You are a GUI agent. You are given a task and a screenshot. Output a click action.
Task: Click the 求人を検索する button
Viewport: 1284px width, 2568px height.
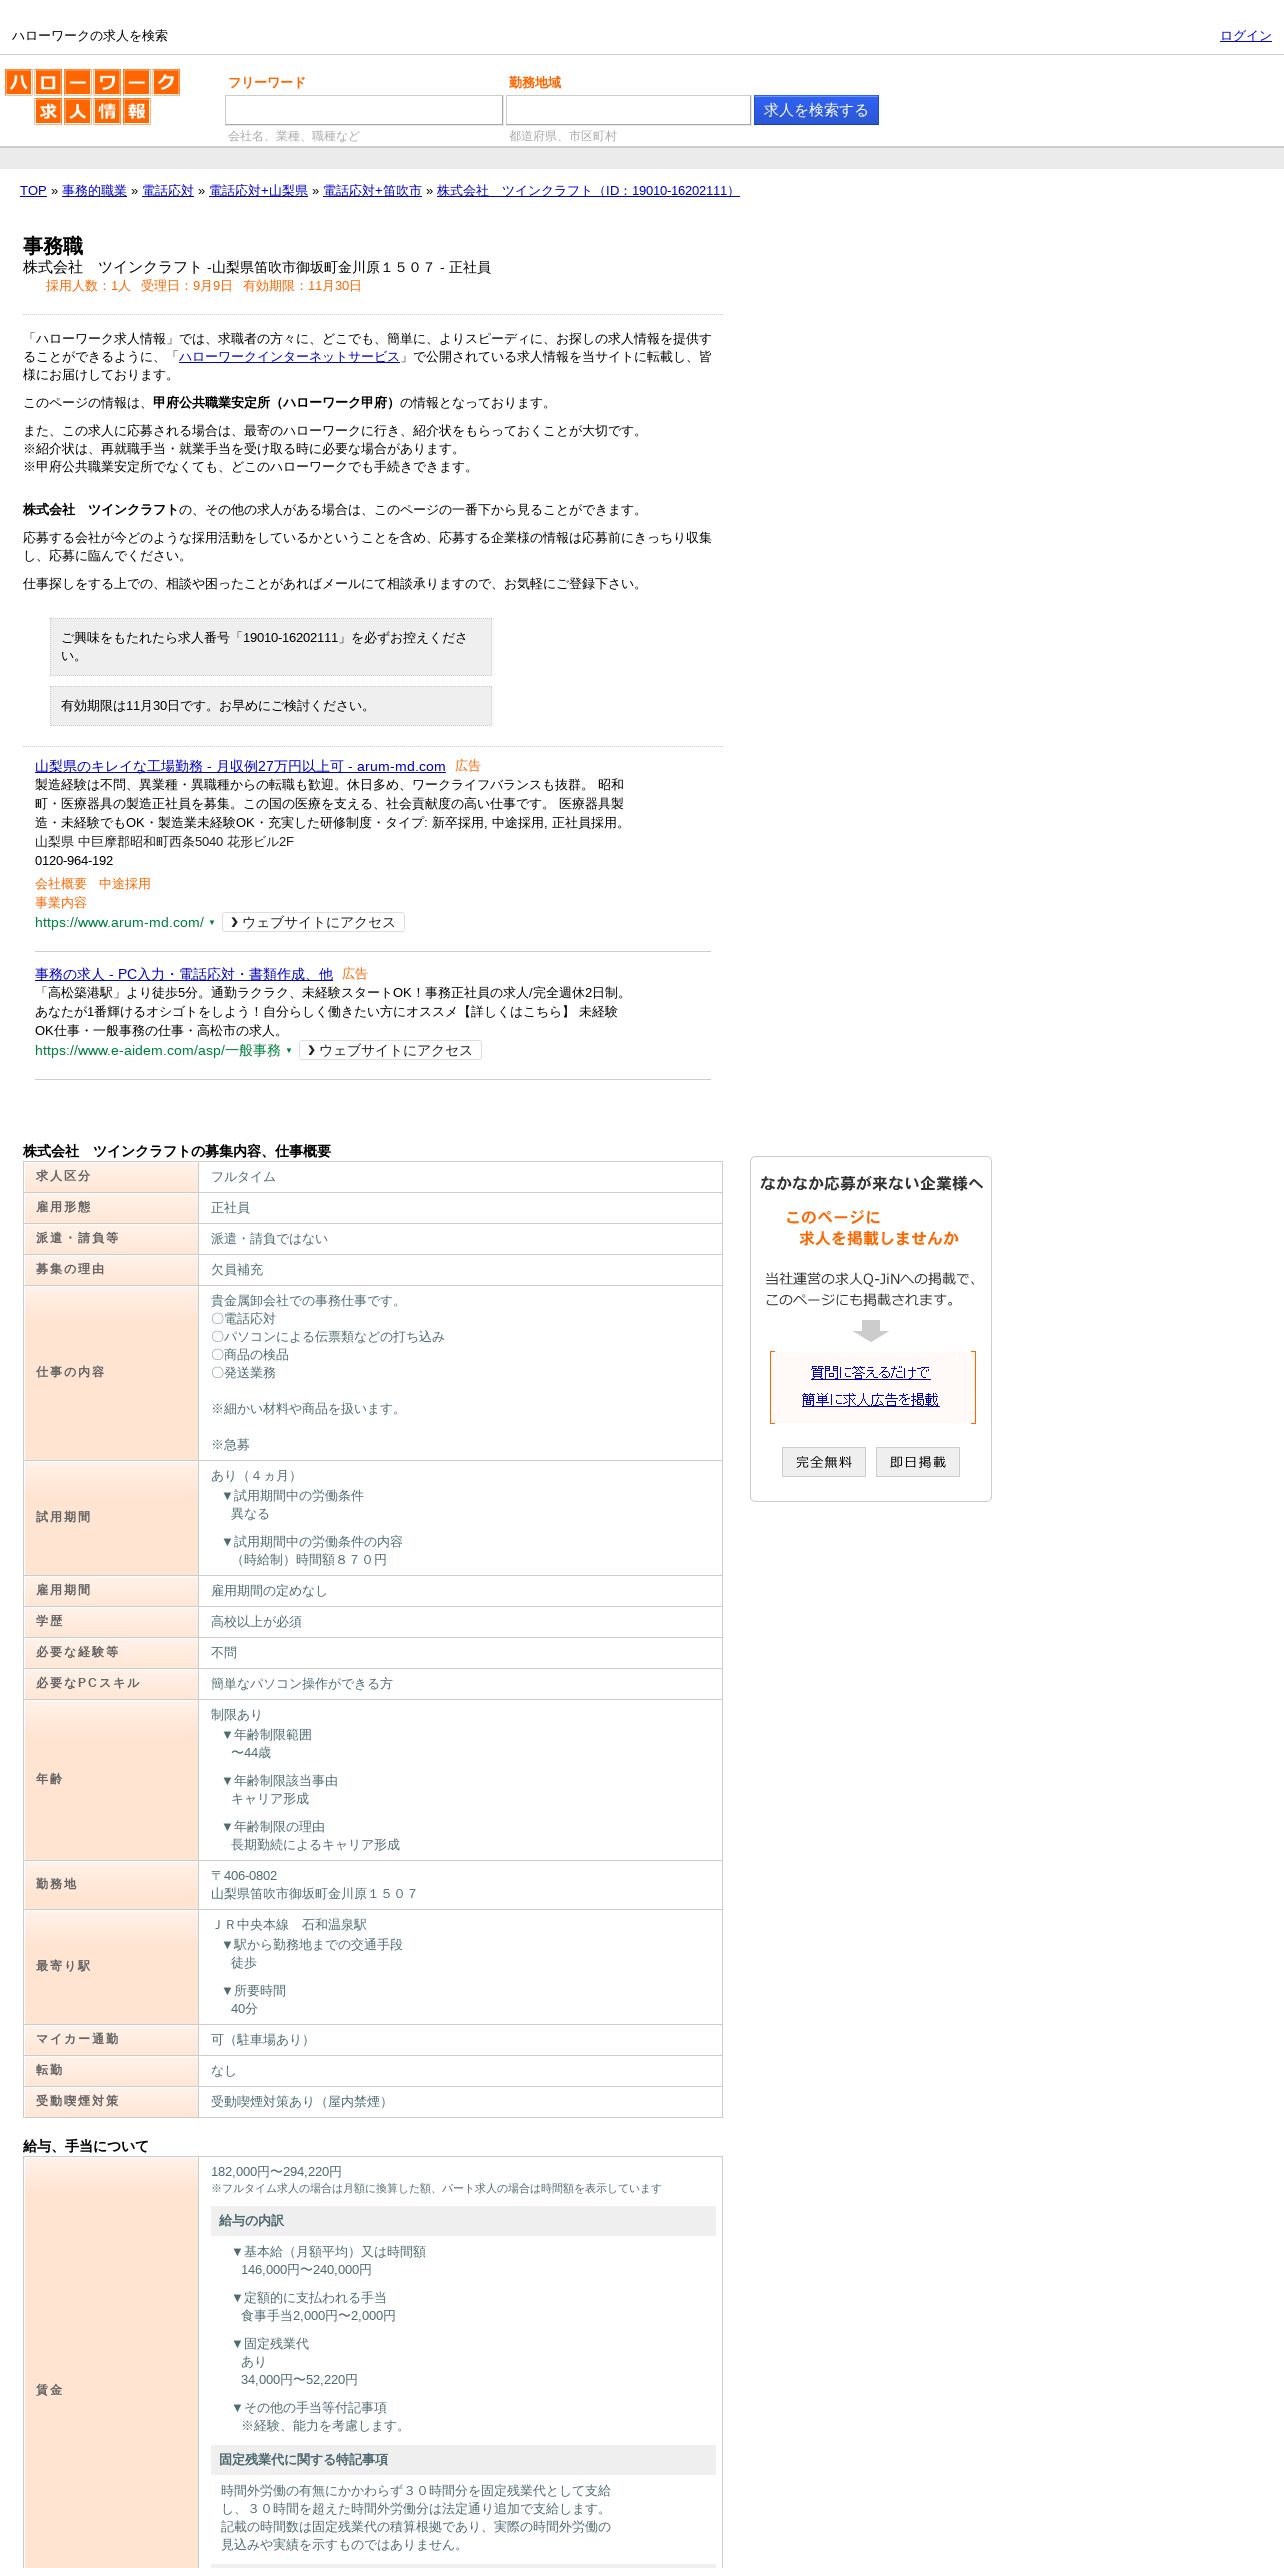[x=816, y=110]
